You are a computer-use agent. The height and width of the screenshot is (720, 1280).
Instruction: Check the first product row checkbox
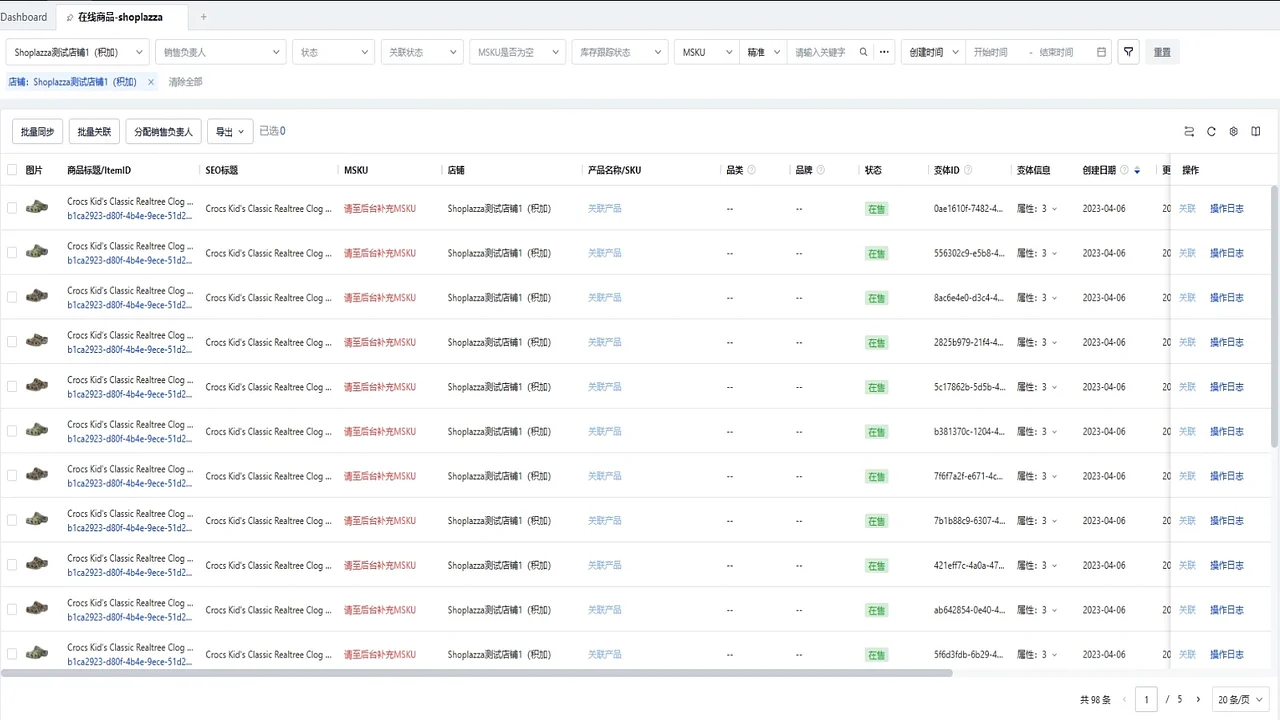(x=12, y=208)
